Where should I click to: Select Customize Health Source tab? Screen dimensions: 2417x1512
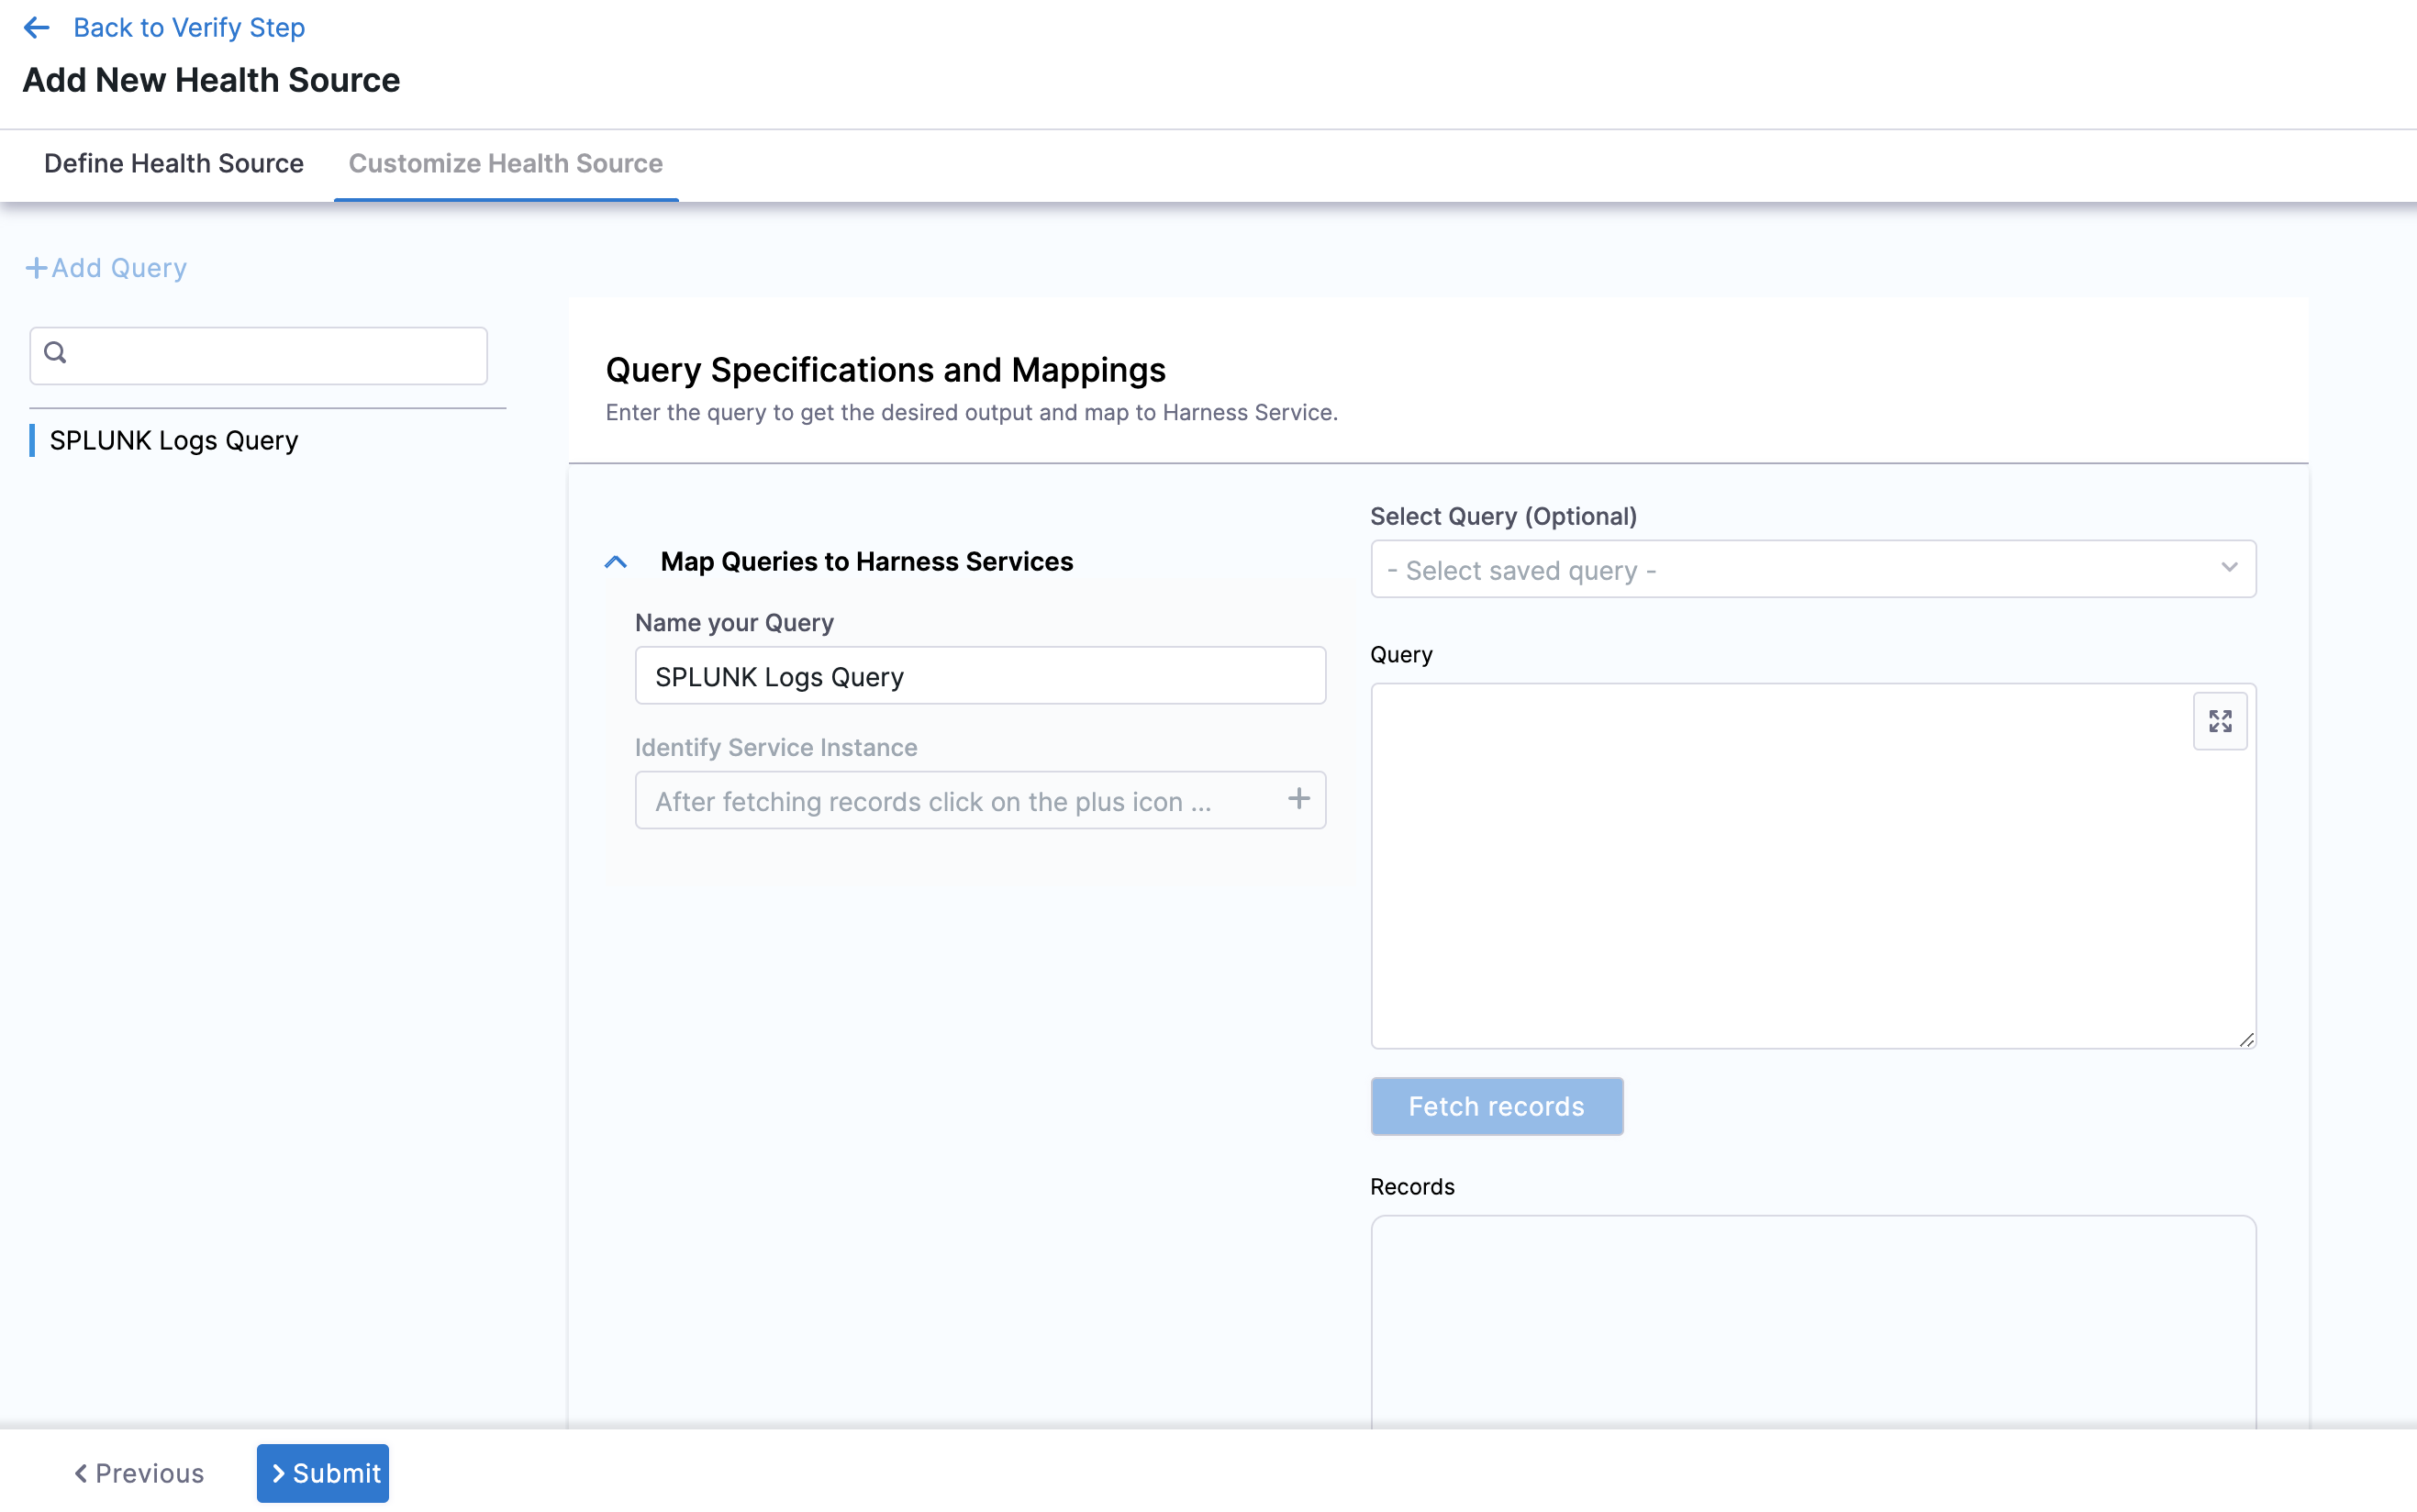(505, 164)
